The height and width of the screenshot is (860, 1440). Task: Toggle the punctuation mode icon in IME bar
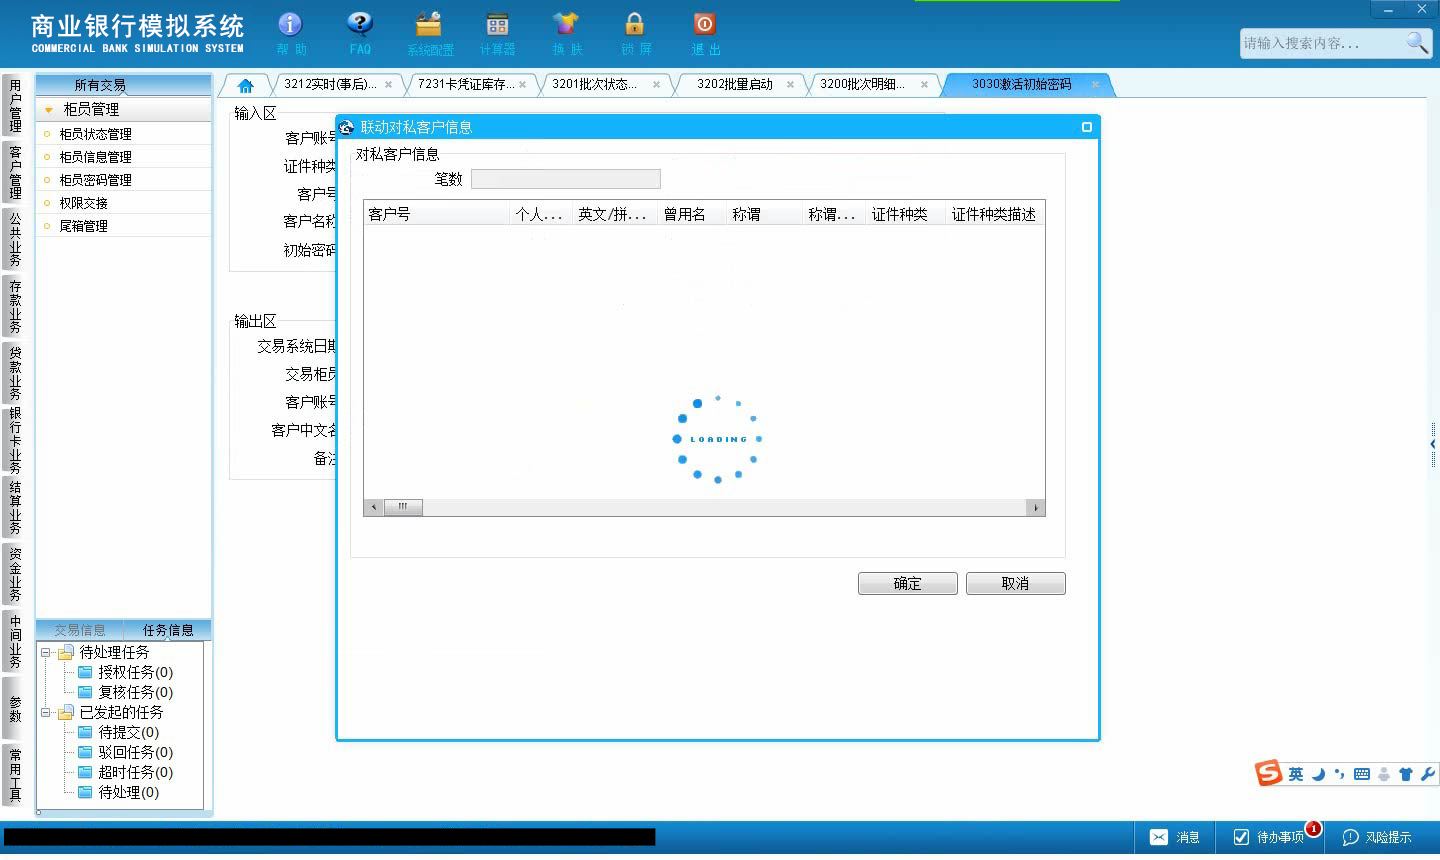pos(1339,774)
